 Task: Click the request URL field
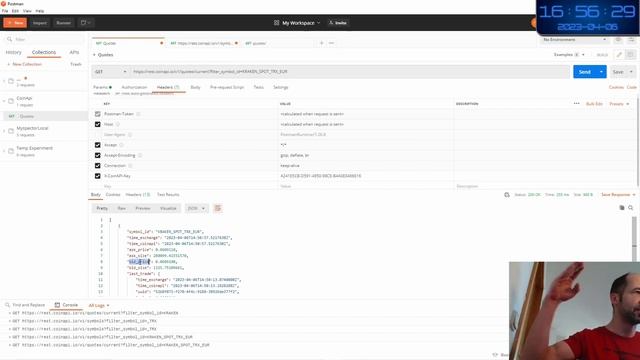(349, 72)
